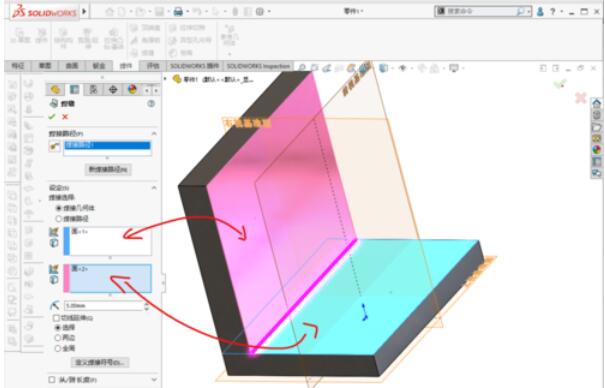
Task: Expand the menu arrow beside SOLIDWORKS logo
Action: (x=84, y=12)
